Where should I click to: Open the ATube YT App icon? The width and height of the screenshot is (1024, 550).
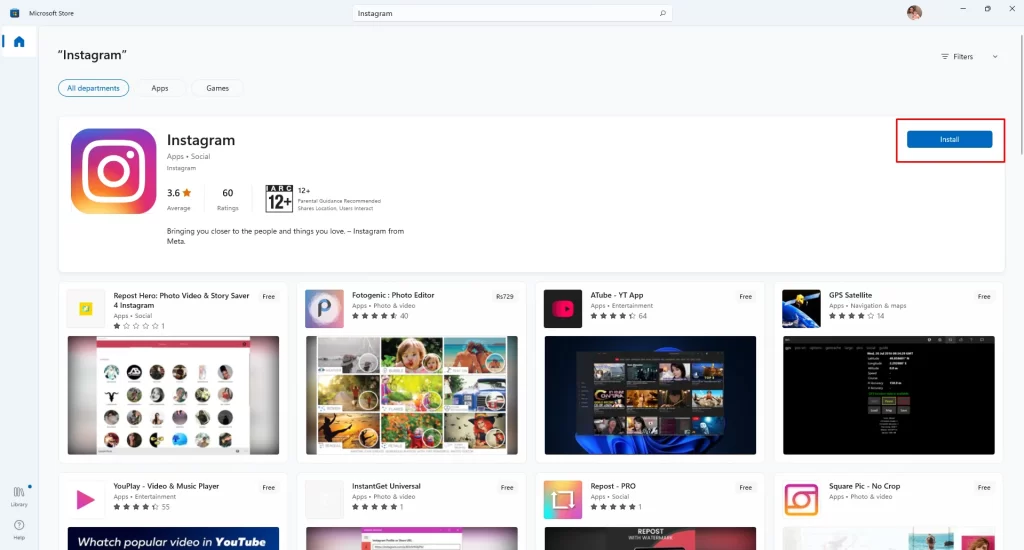pos(563,309)
